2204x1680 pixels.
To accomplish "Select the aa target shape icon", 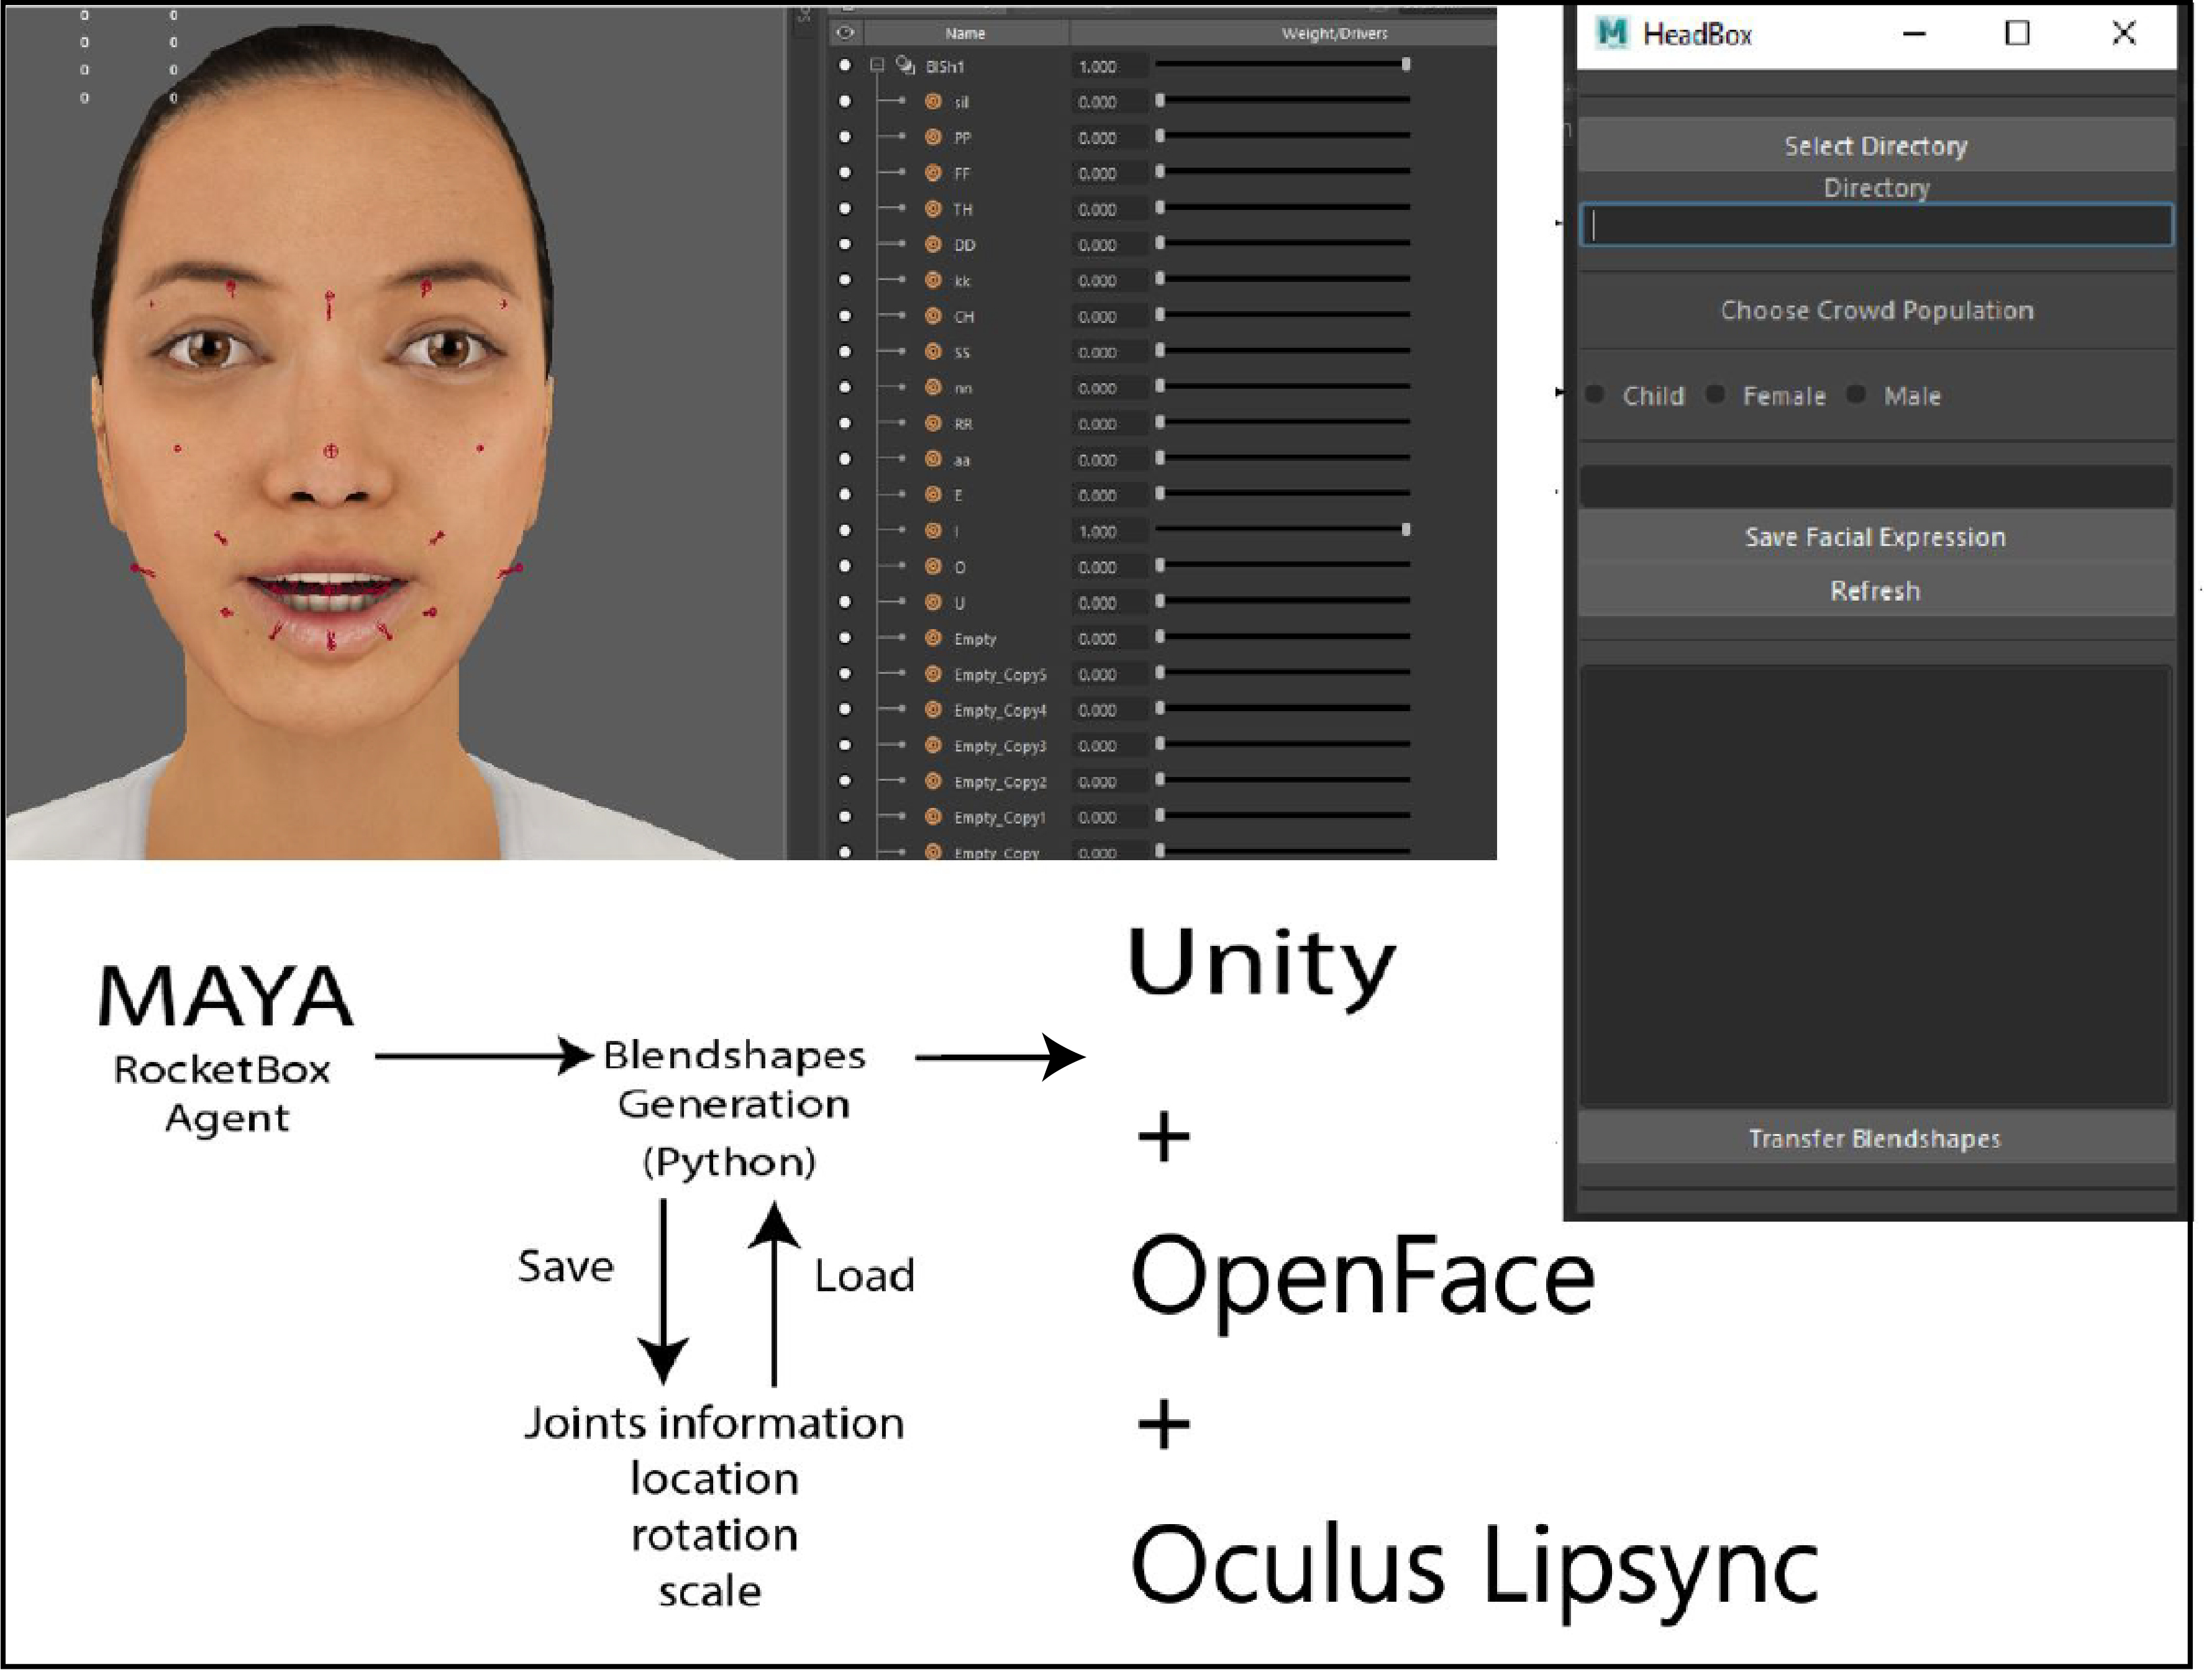I will [x=933, y=460].
